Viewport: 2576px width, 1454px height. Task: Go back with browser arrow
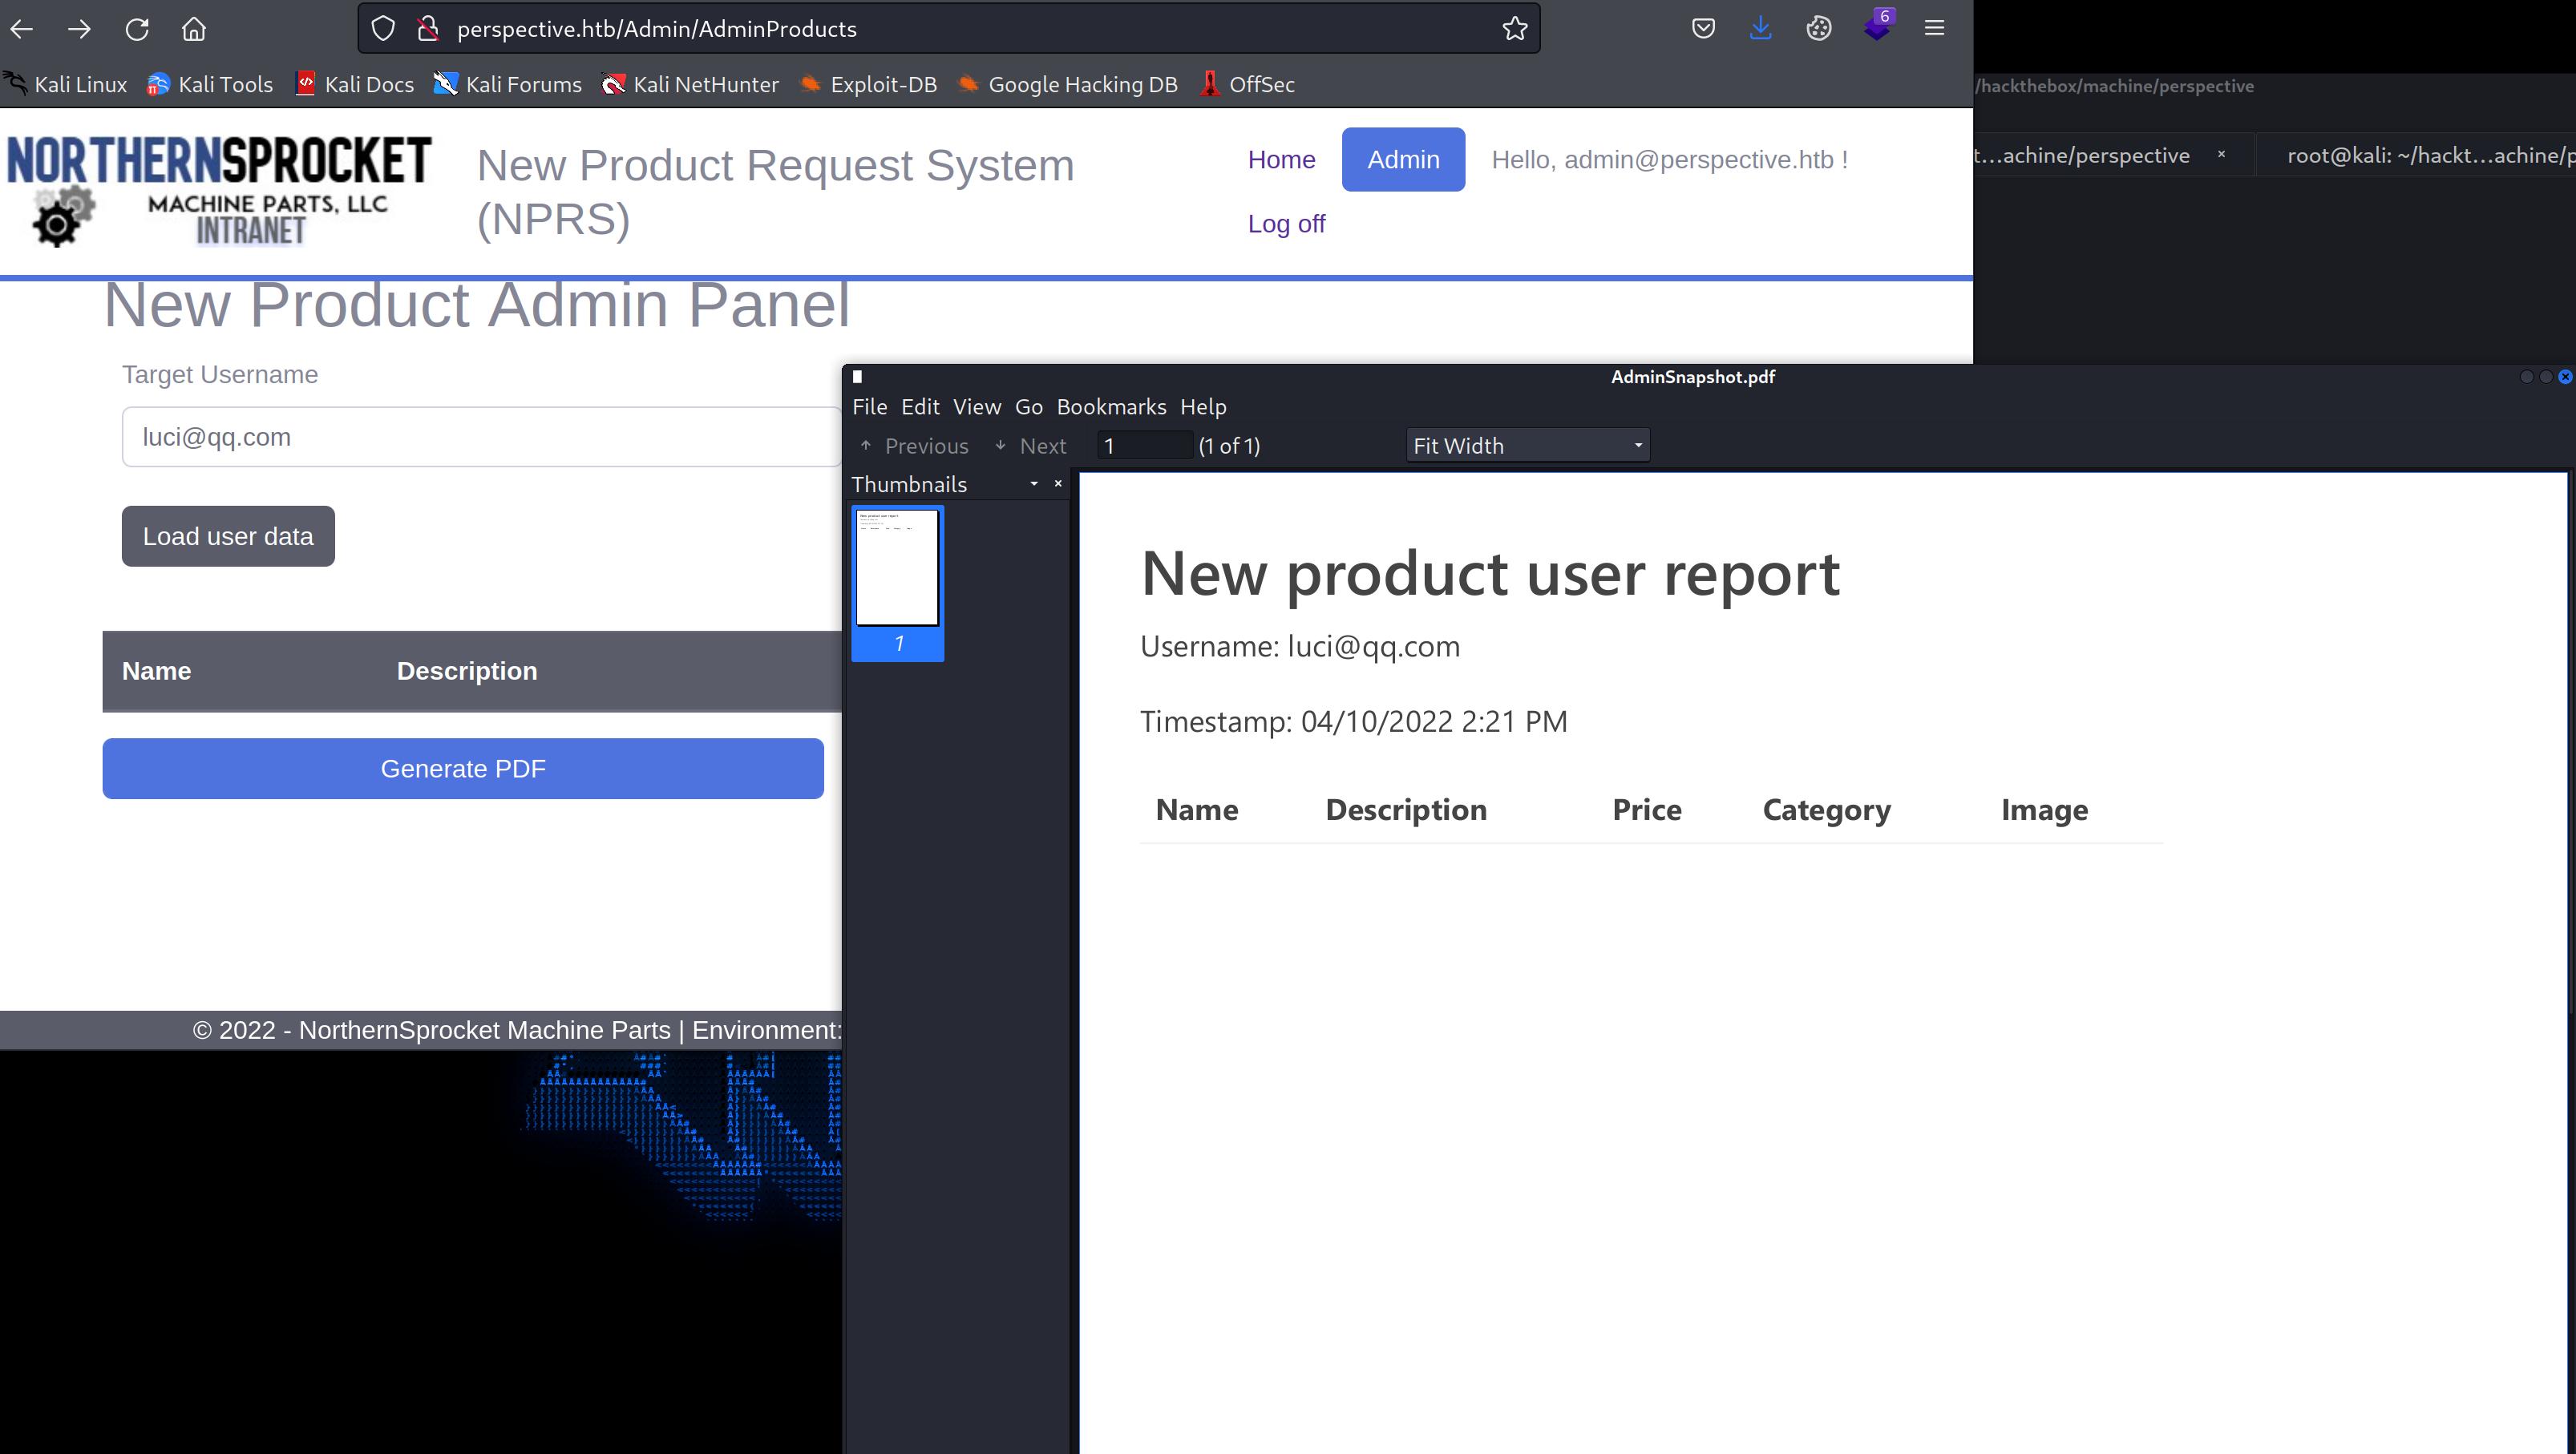click(22, 29)
